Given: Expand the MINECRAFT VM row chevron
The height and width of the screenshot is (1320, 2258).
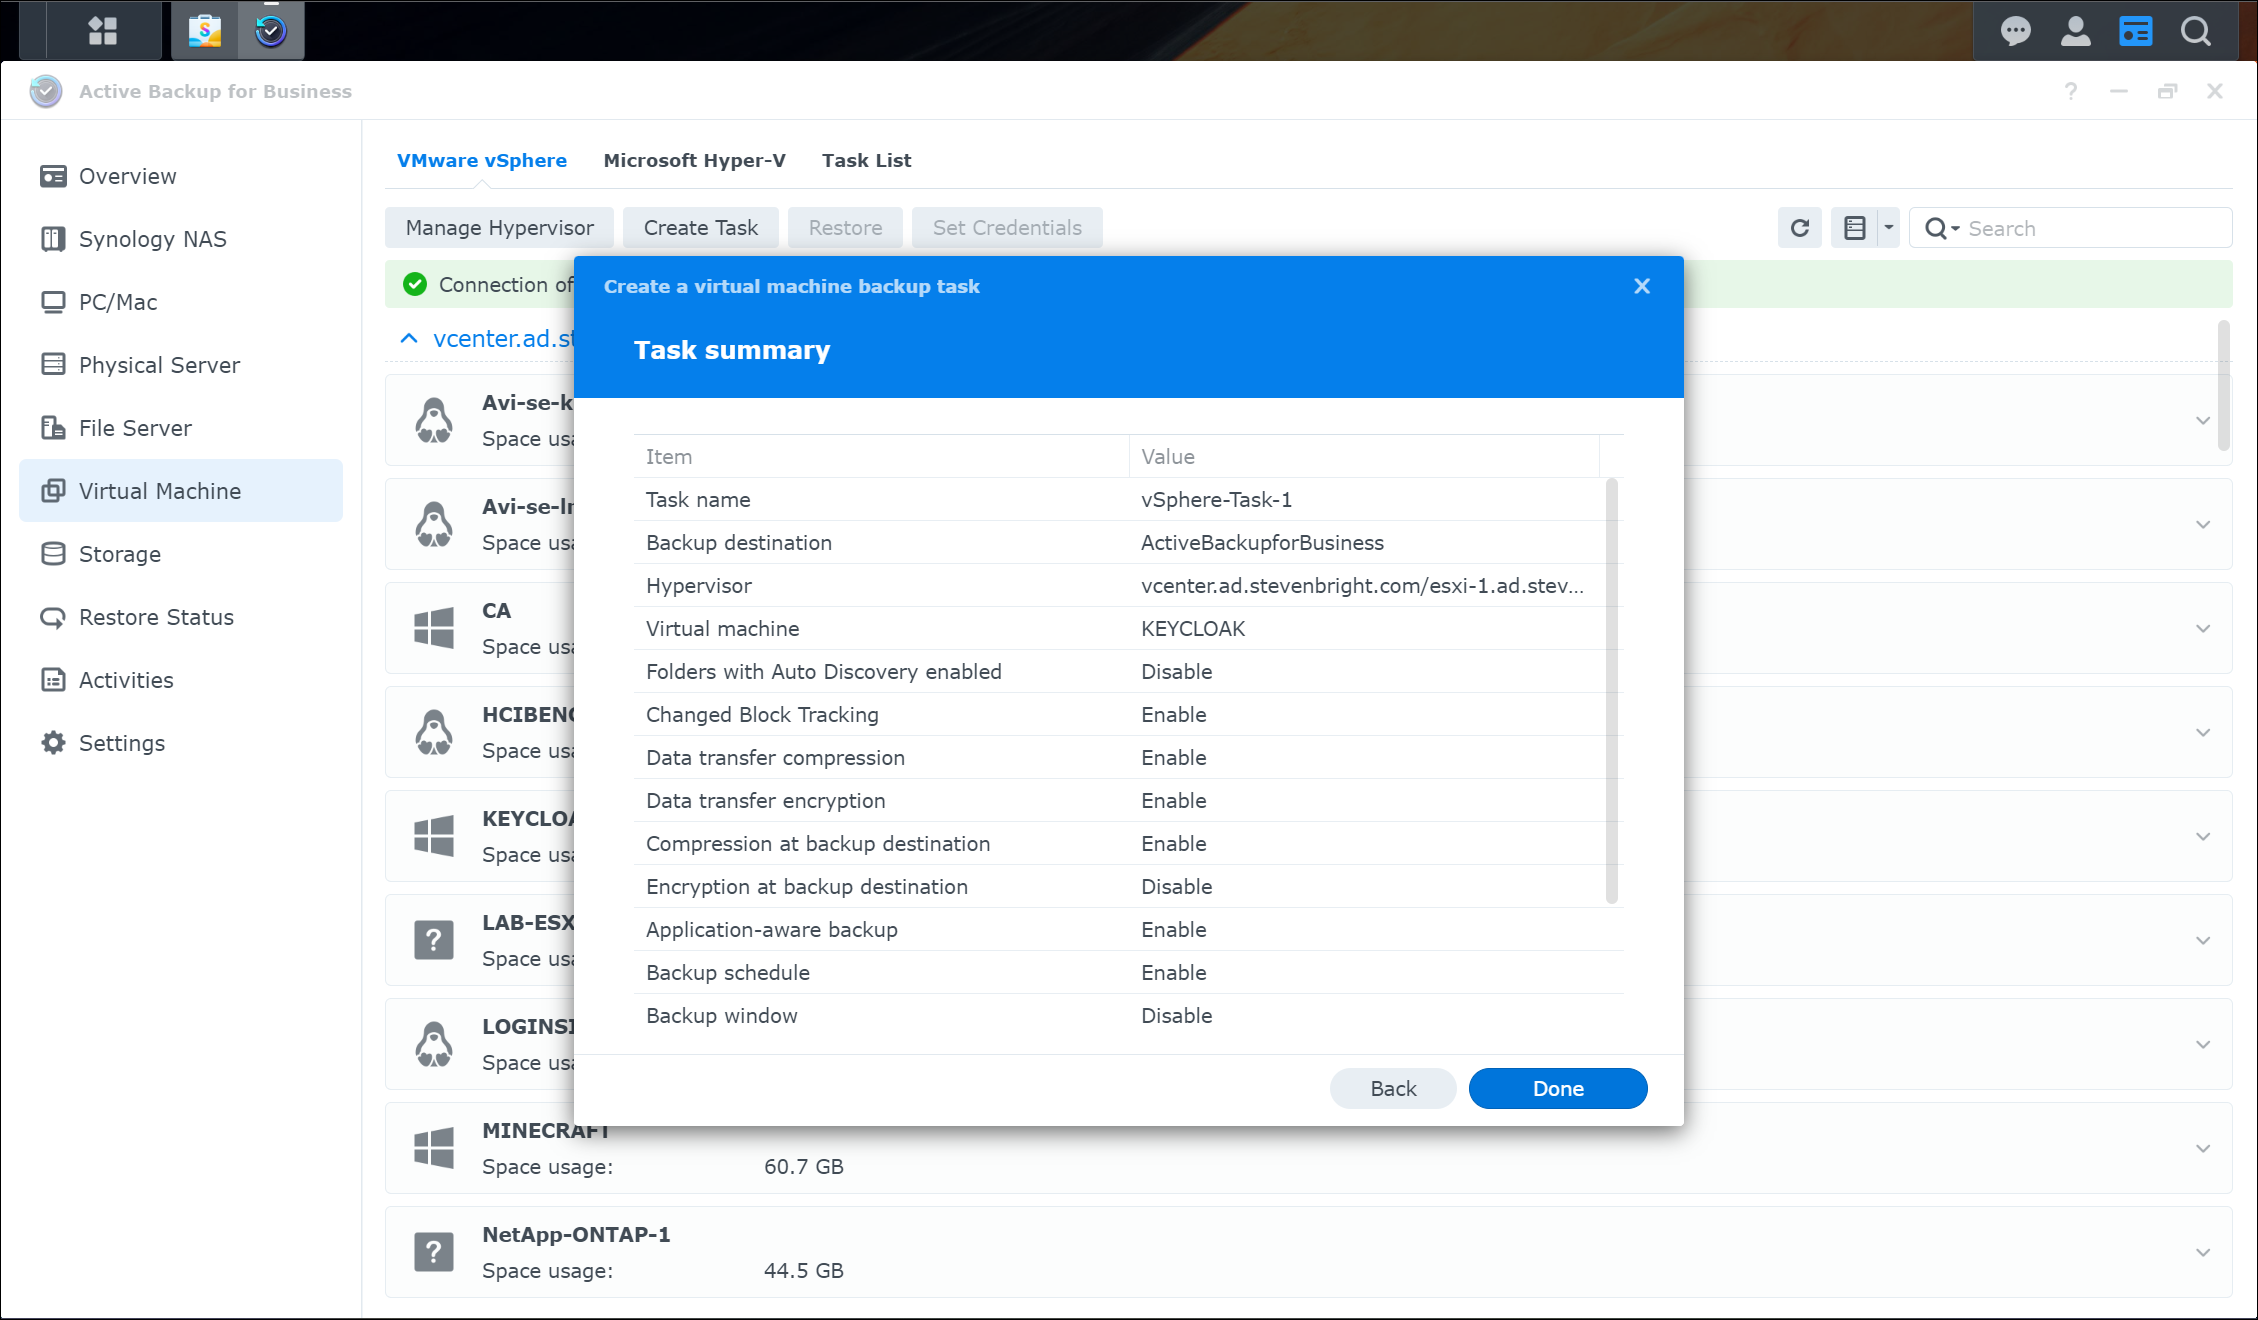Looking at the screenshot, I should 2202,1148.
